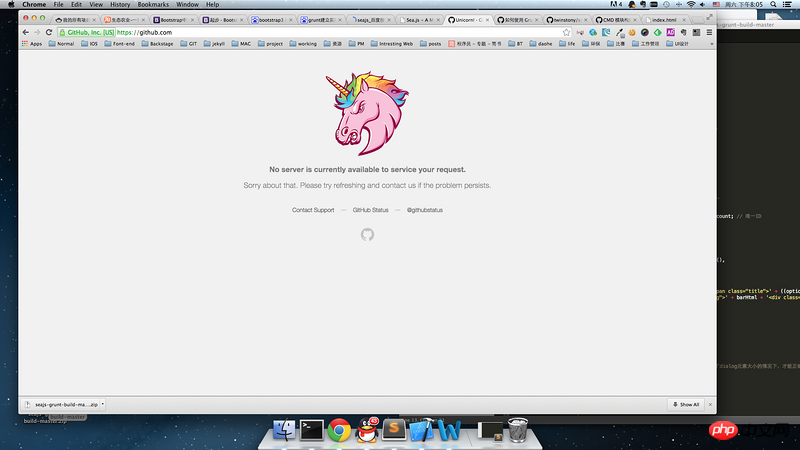Open the History menu

[120, 4]
